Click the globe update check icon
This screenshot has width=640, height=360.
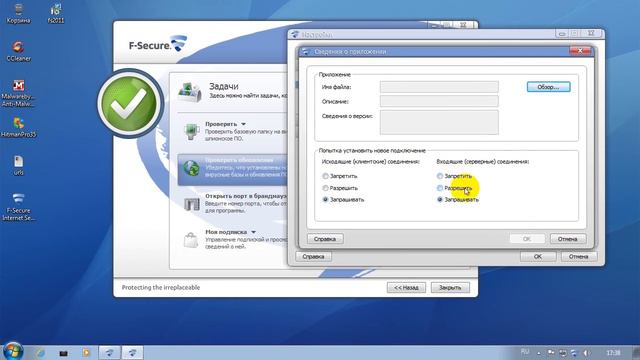tap(191, 168)
